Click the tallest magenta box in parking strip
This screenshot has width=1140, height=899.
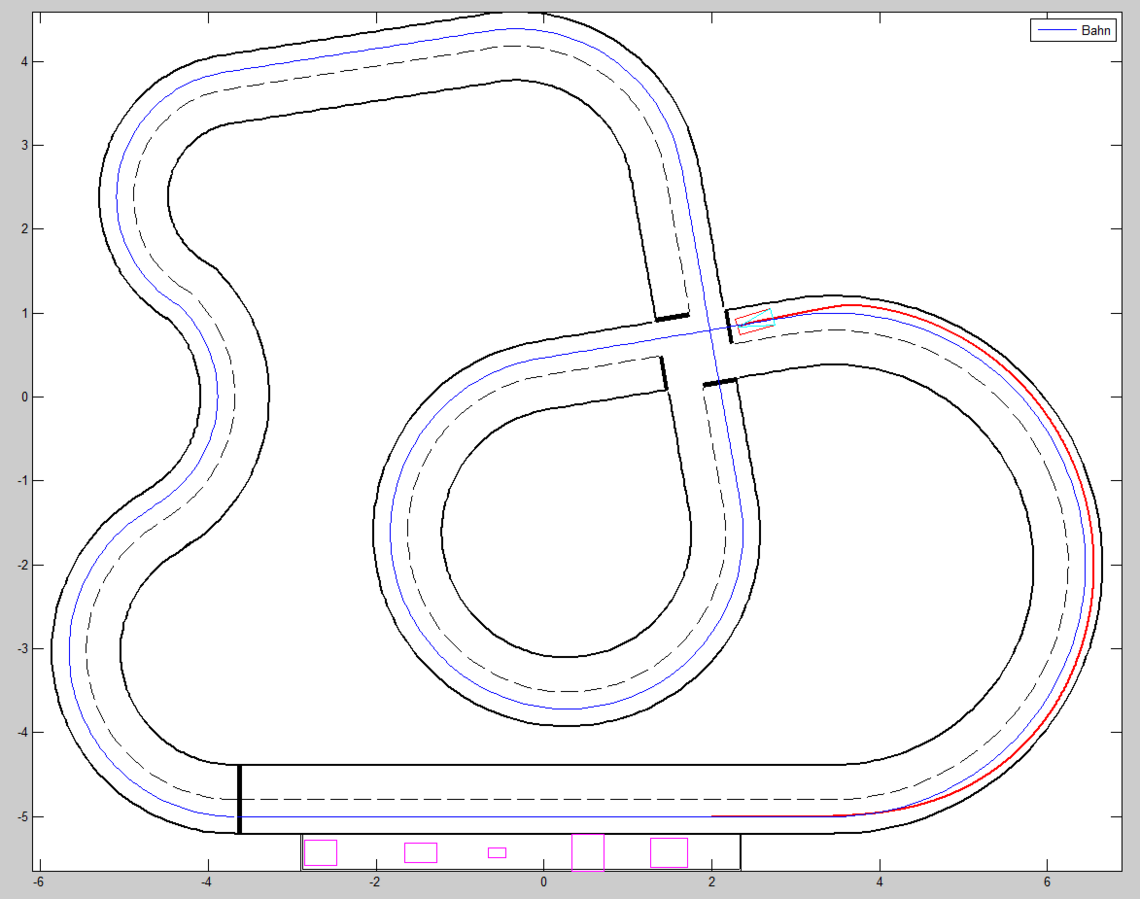tap(588, 851)
